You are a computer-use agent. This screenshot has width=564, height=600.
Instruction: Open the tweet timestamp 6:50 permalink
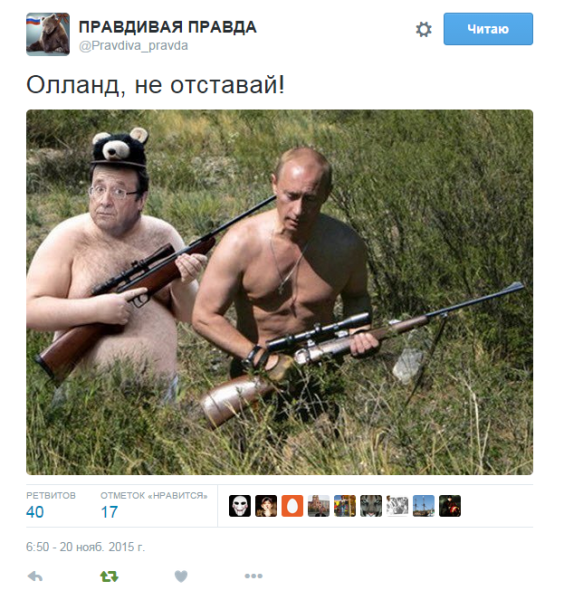tap(85, 547)
